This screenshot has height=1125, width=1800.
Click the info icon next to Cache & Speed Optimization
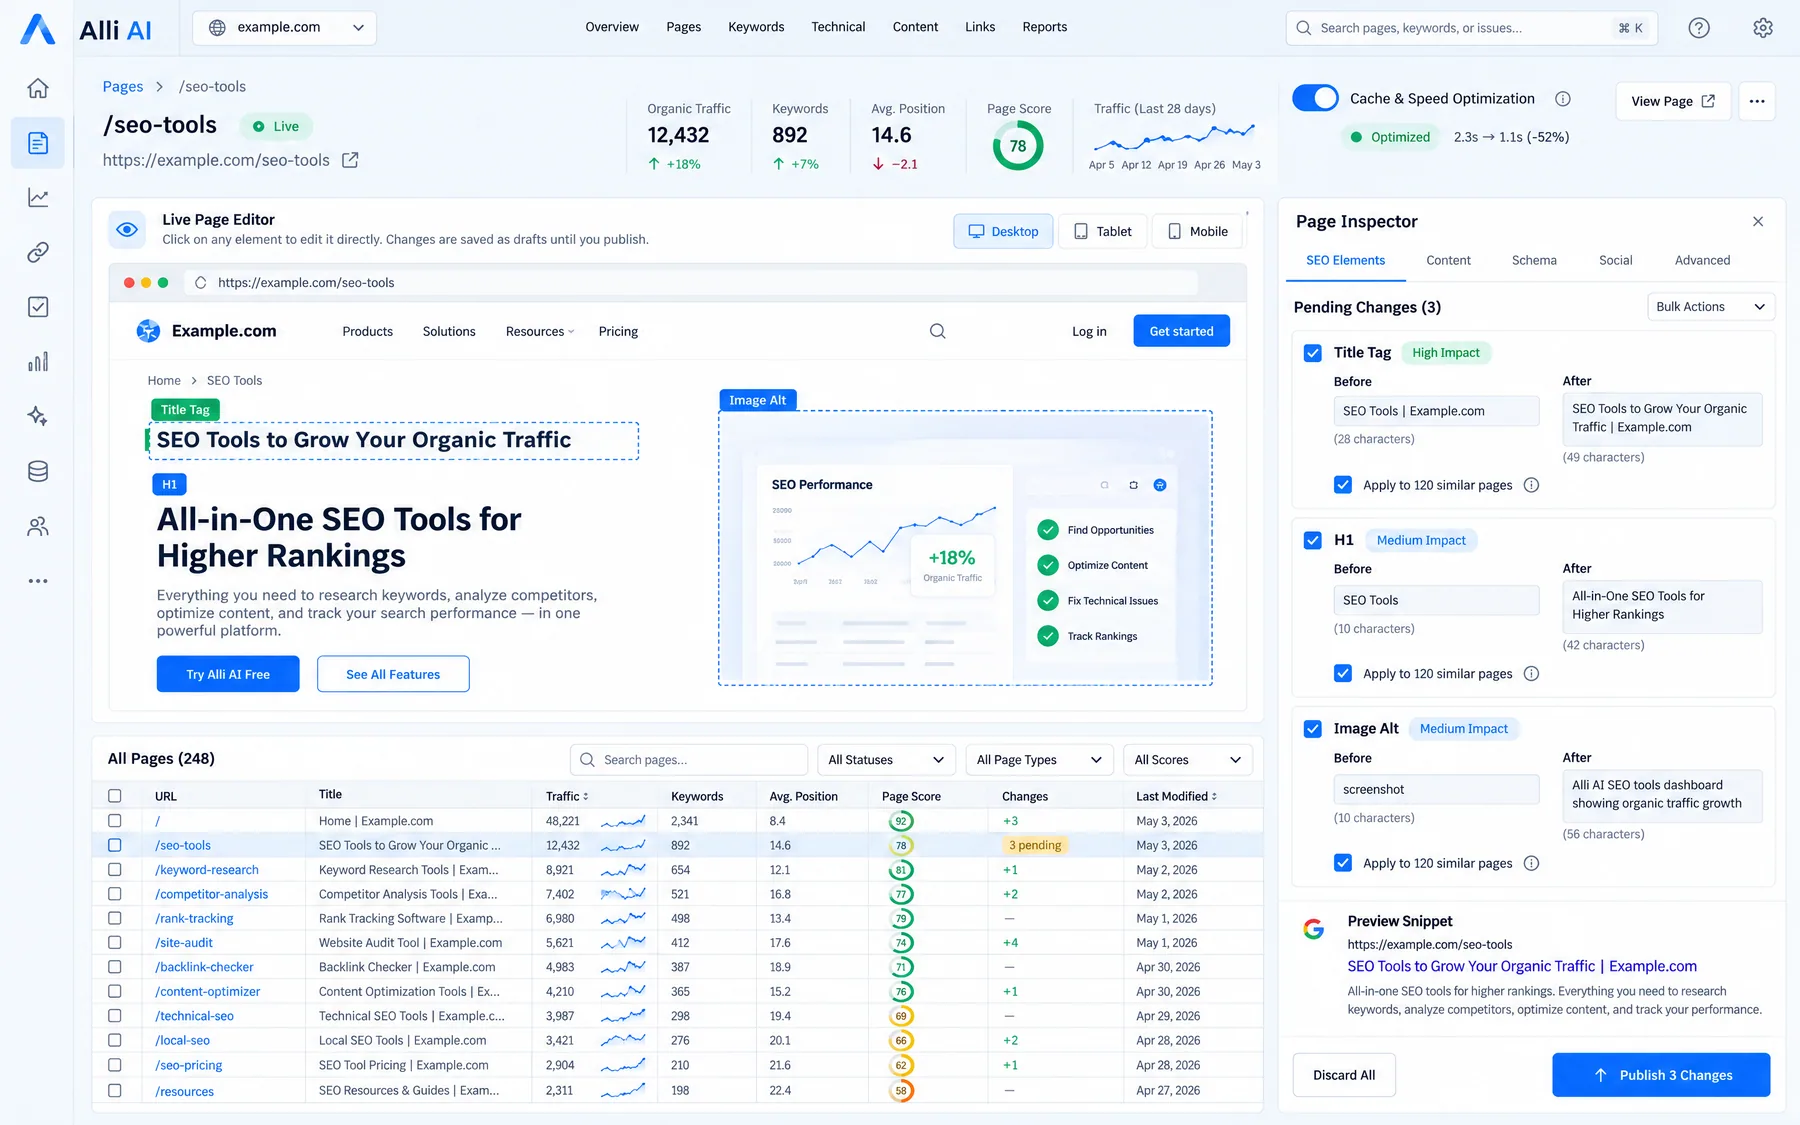tap(1563, 99)
